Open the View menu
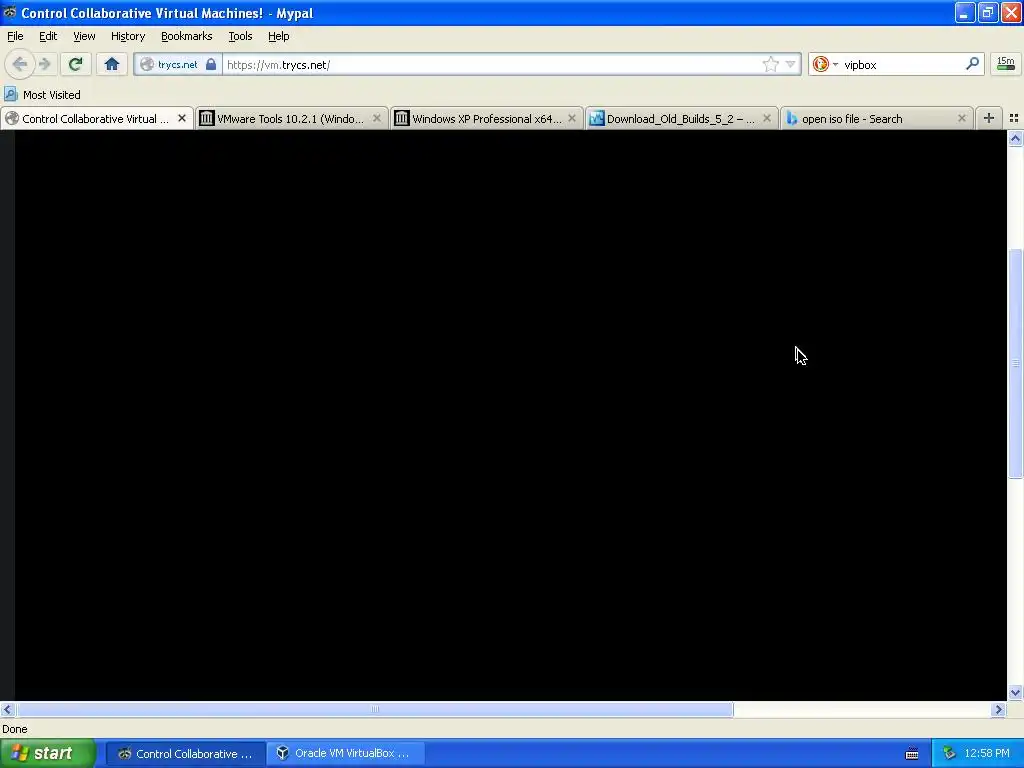This screenshot has width=1024, height=768. pos(84,36)
